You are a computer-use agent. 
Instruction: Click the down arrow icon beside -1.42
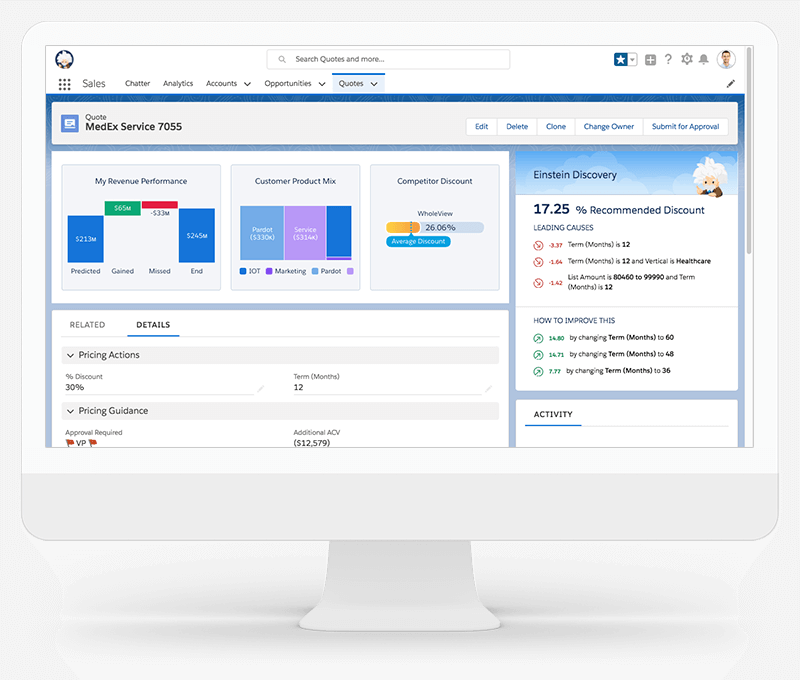point(538,283)
